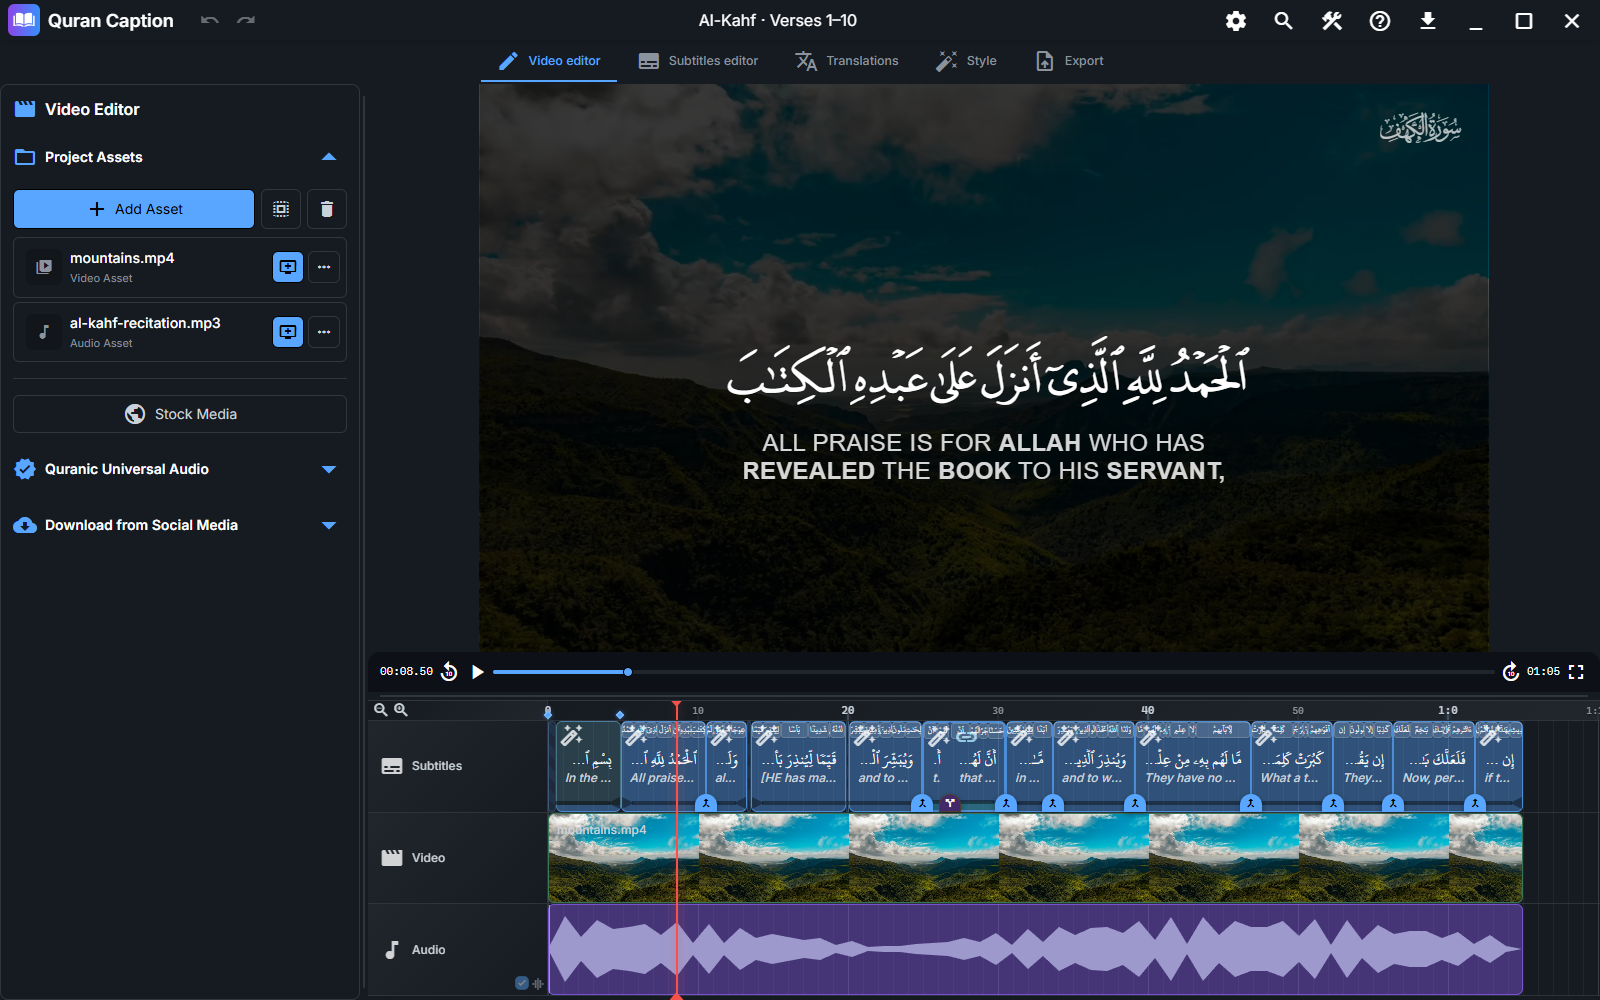1600x1000 pixels.
Task: Zoom out the timeline
Action: 381,710
